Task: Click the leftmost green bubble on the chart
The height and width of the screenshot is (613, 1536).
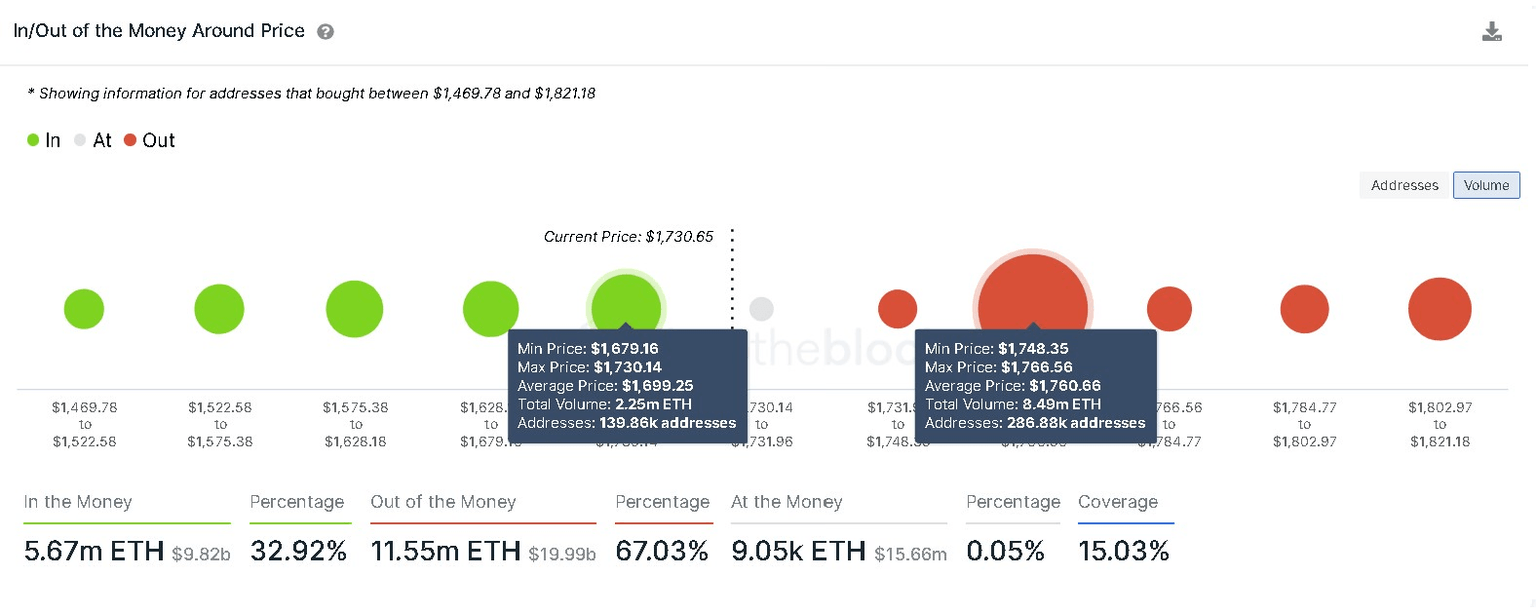Action: pyautogui.click(x=84, y=309)
